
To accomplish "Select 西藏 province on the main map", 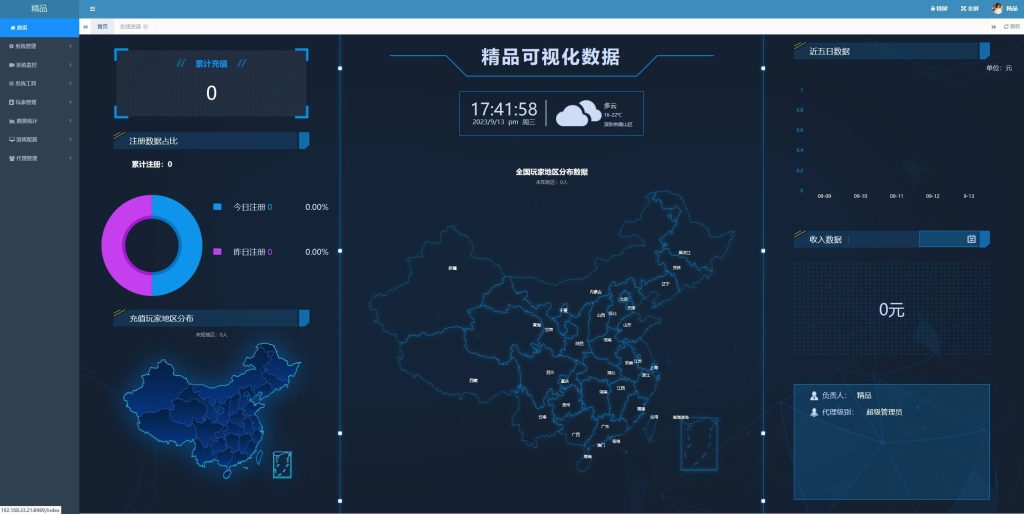I will coord(473,380).
